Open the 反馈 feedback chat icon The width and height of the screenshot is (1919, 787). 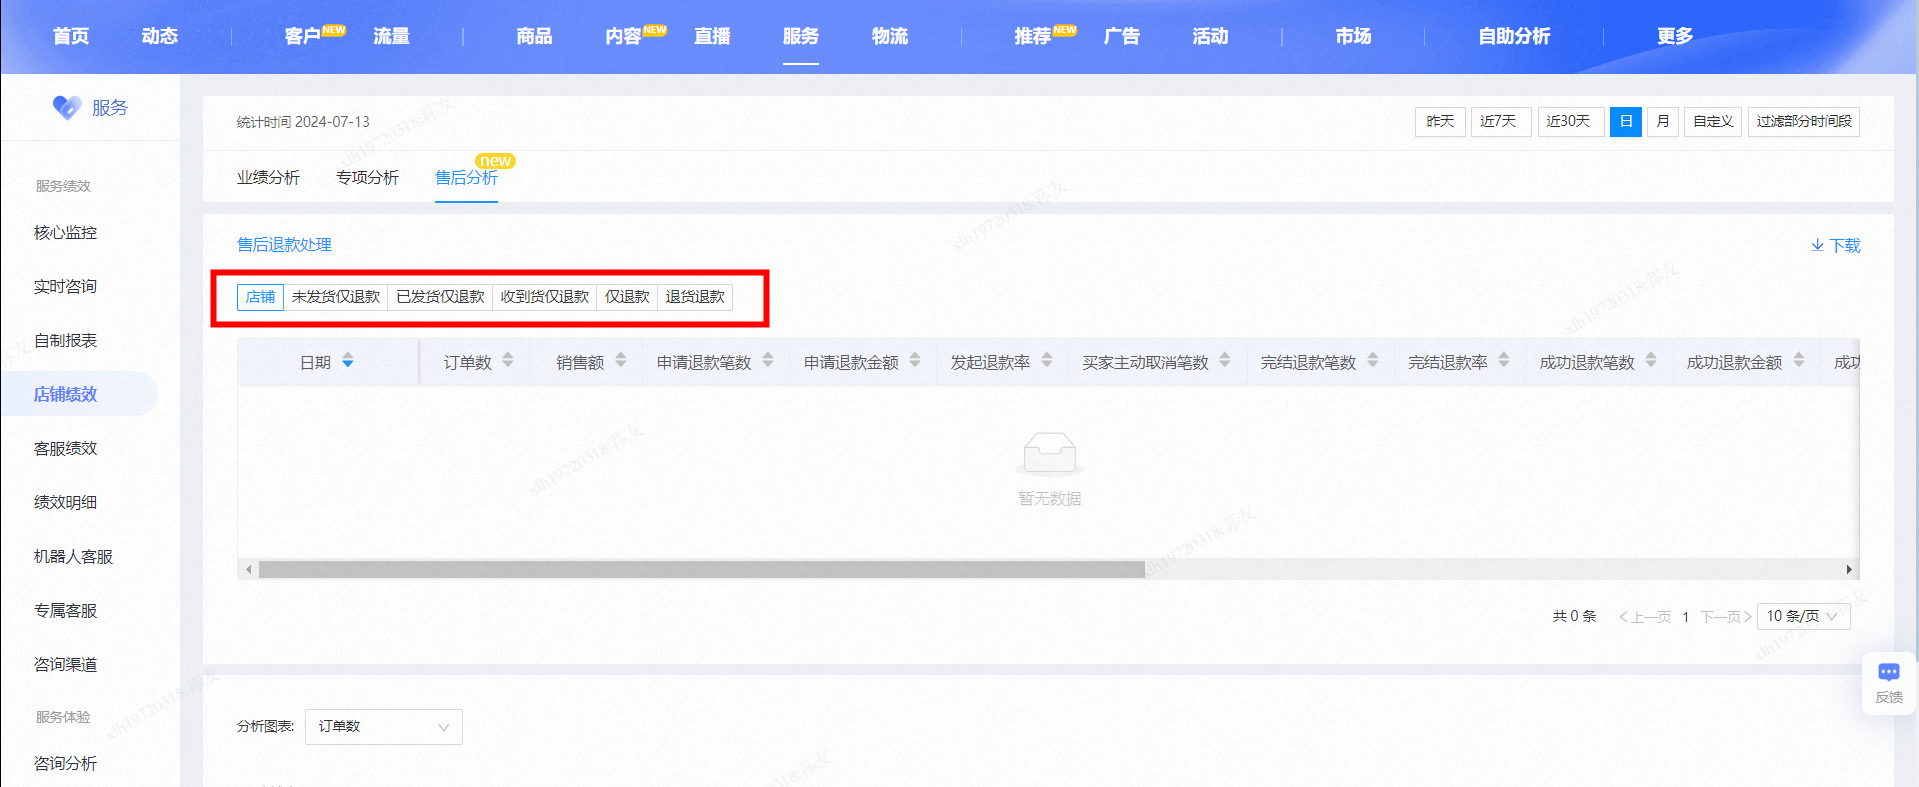click(1889, 672)
